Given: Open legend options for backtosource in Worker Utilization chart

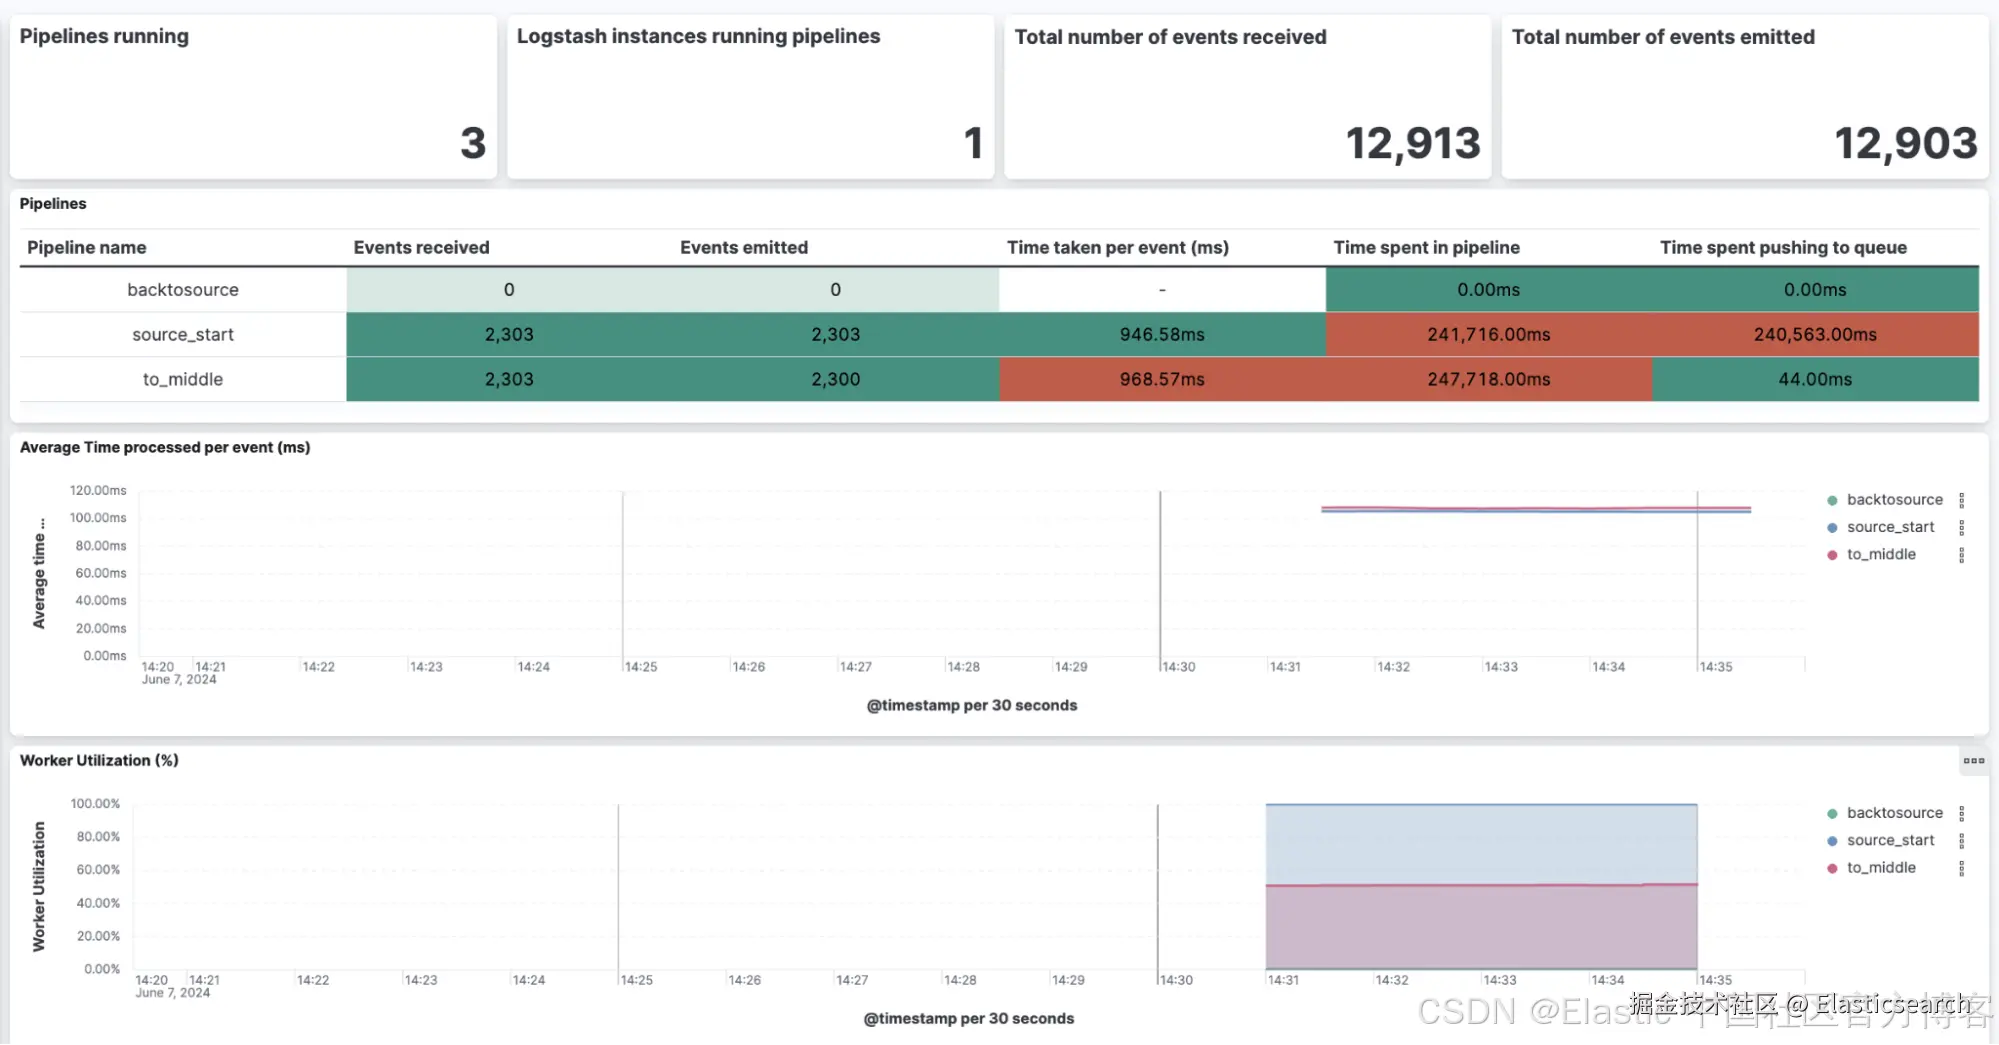Looking at the screenshot, I should [1961, 813].
